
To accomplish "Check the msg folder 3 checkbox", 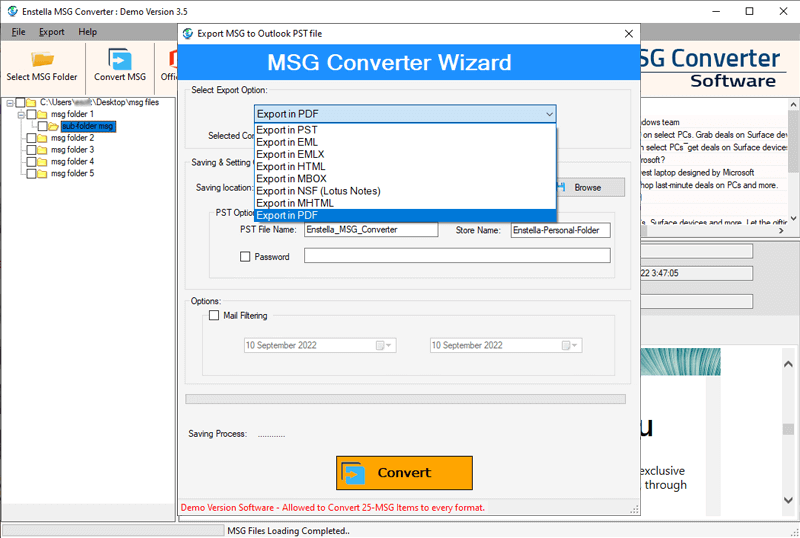I will point(31,150).
